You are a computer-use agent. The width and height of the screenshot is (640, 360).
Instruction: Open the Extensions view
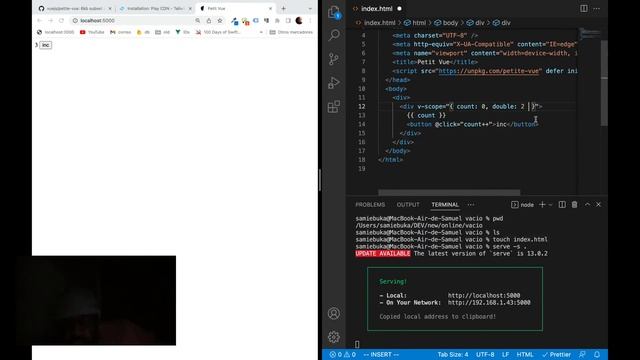334,107
